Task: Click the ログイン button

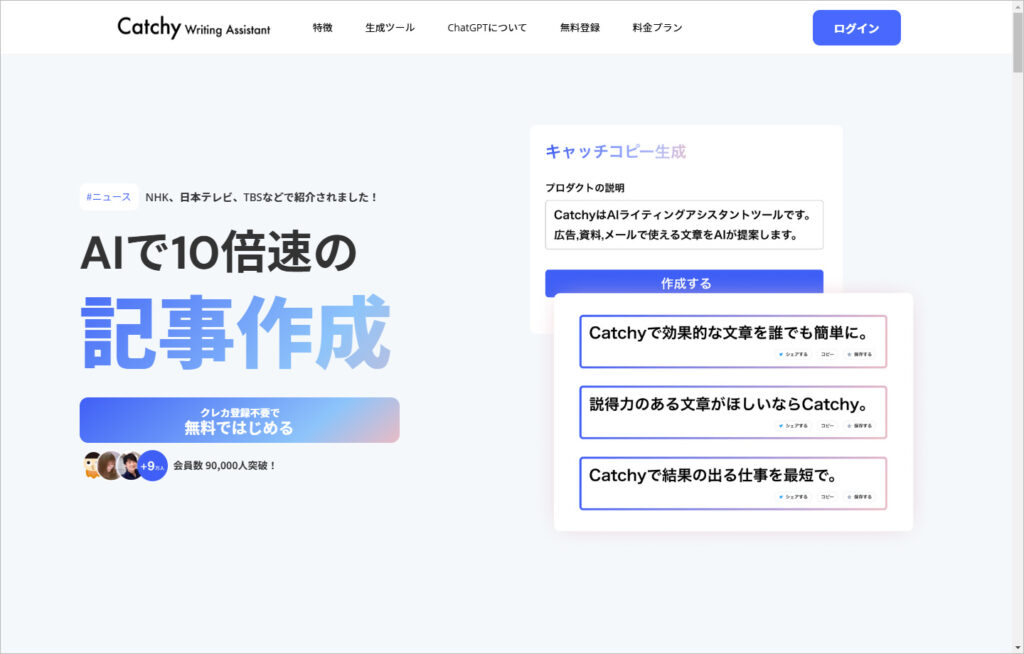Action: pyautogui.click(x=856, y=28)
